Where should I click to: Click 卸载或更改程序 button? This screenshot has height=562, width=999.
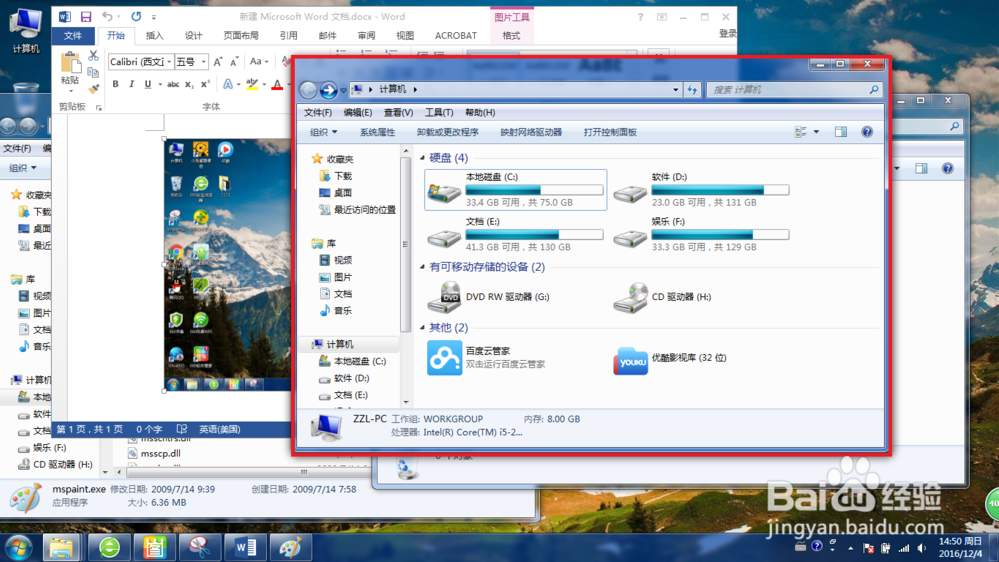[447, 132]
